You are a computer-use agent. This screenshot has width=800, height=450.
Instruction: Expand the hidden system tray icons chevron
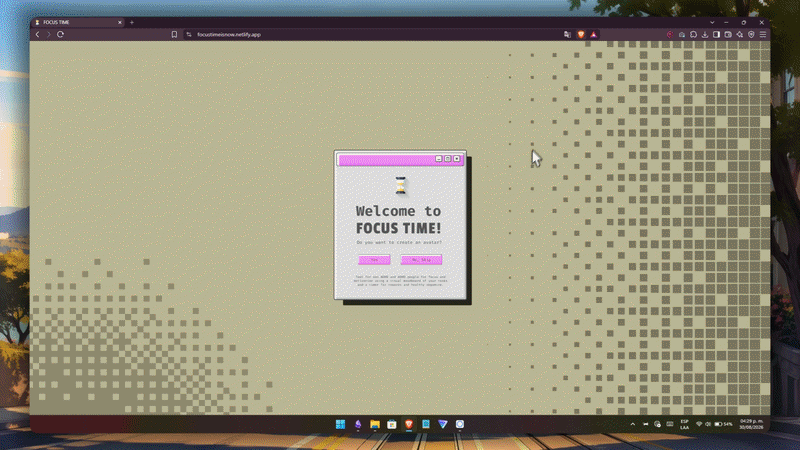633,424
